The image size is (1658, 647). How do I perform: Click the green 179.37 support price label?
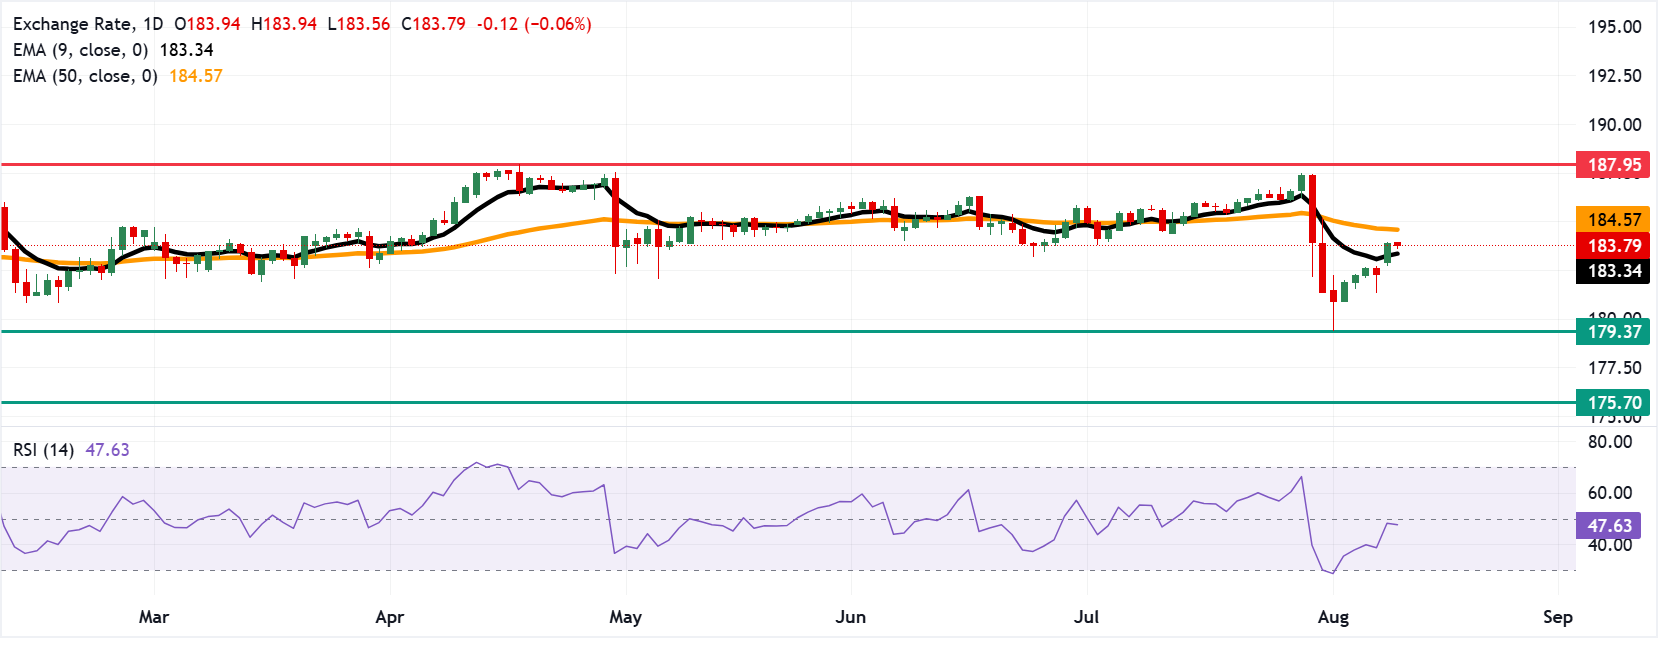pos(1614,332)
